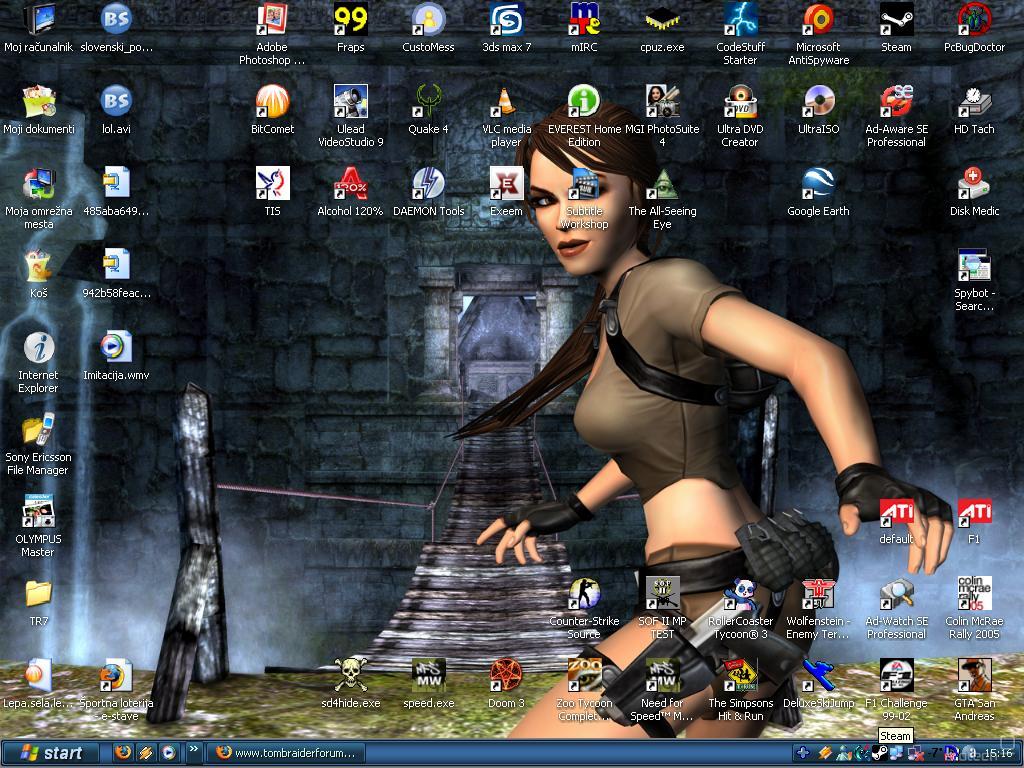The height and width of the screenshot is (768, 1024).
Task: Open Moja omrežna mesta
Action: point(39,198)
